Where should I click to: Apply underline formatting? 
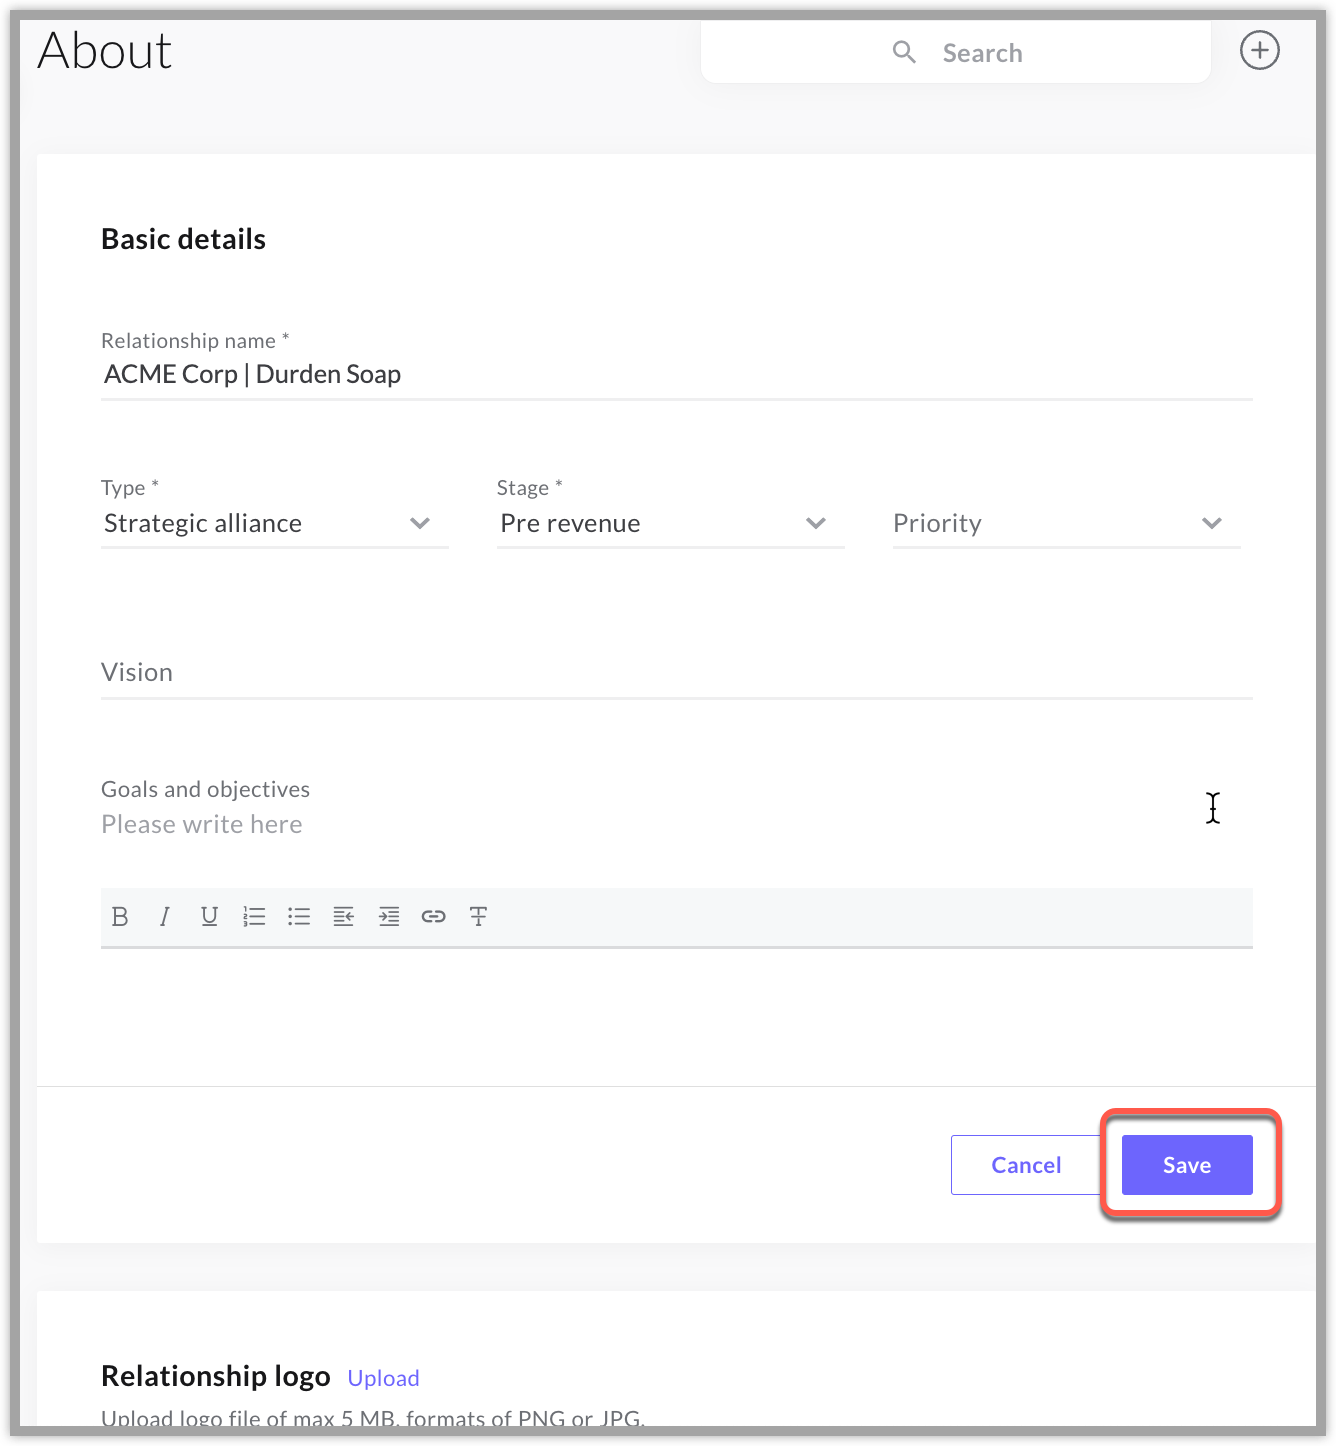coord(209,916)
